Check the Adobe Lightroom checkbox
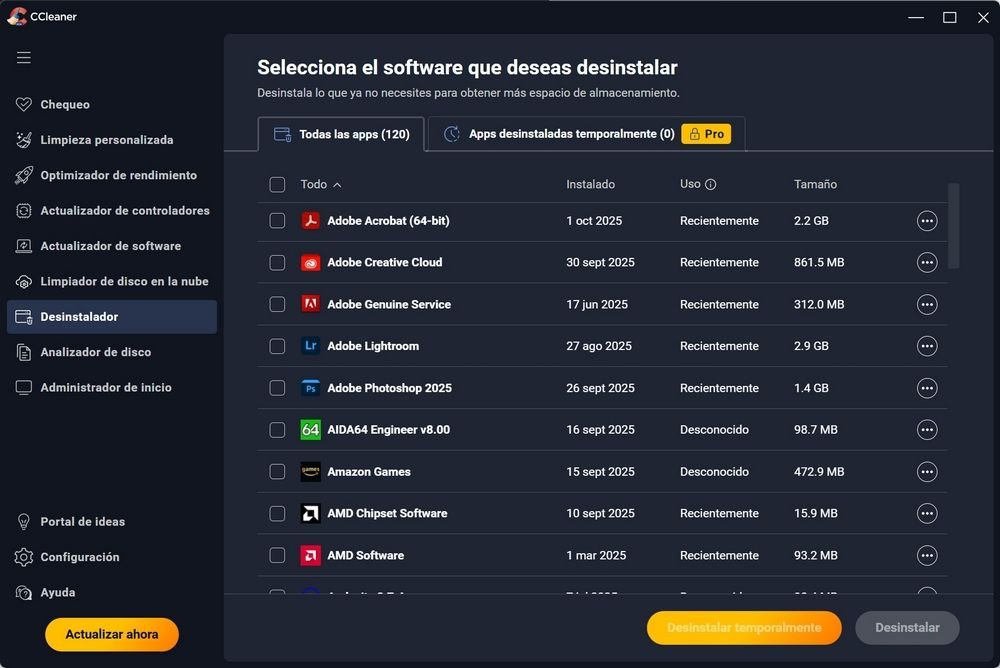The height and width of the screenshot is (668, 1000). 277,346
